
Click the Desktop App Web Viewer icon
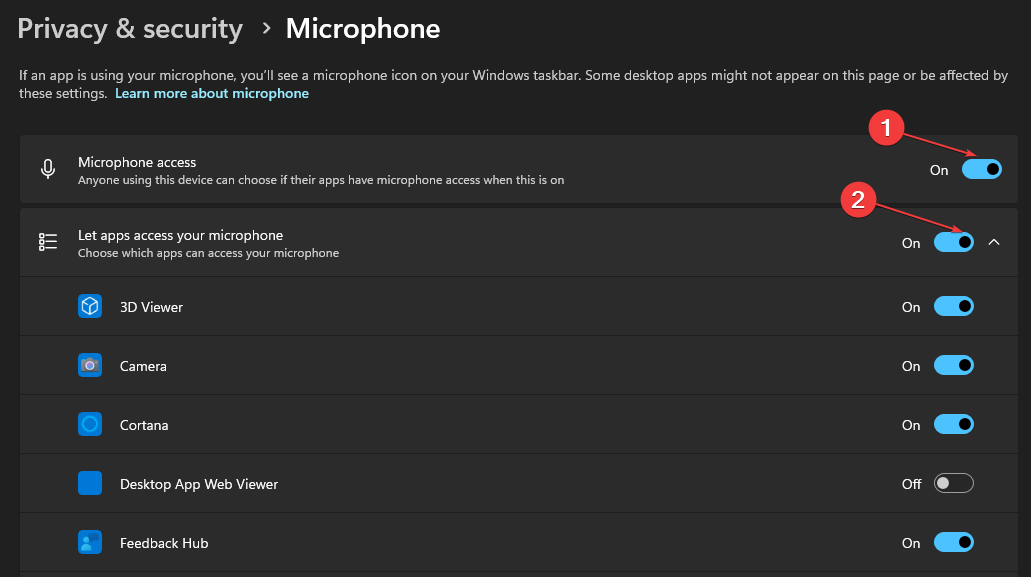point(90,483)
